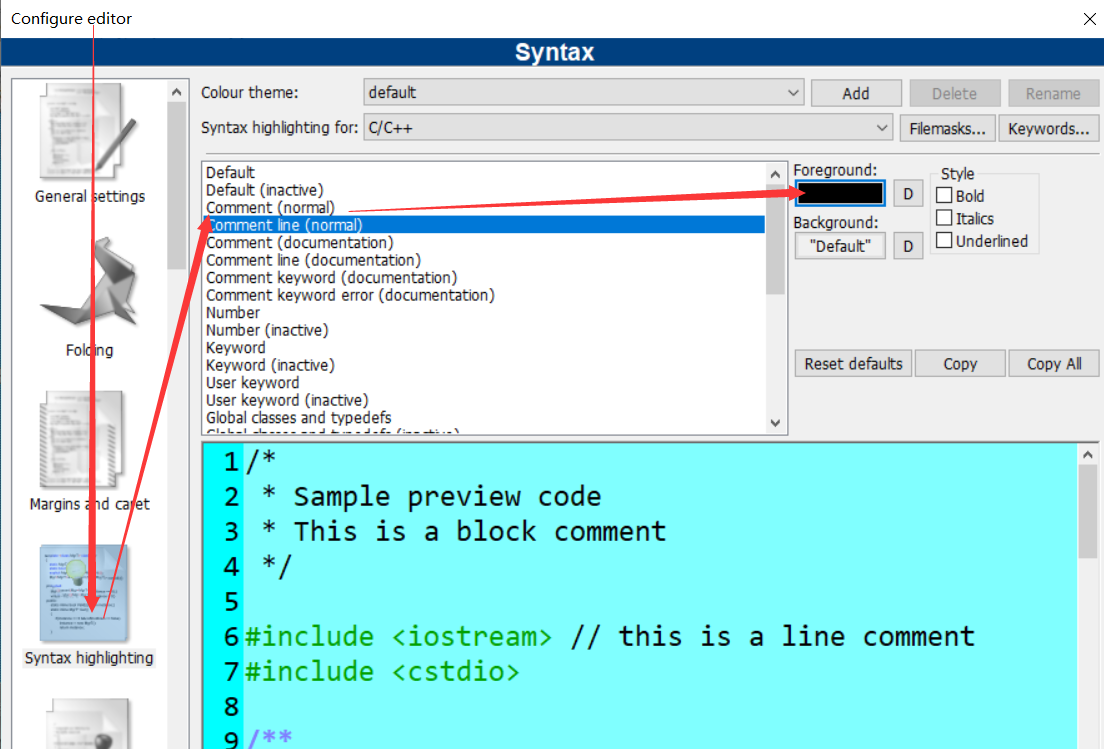Click the element list scroll up arrow
Viewport: 1104px width, 749px height.
tap(775, 174)
